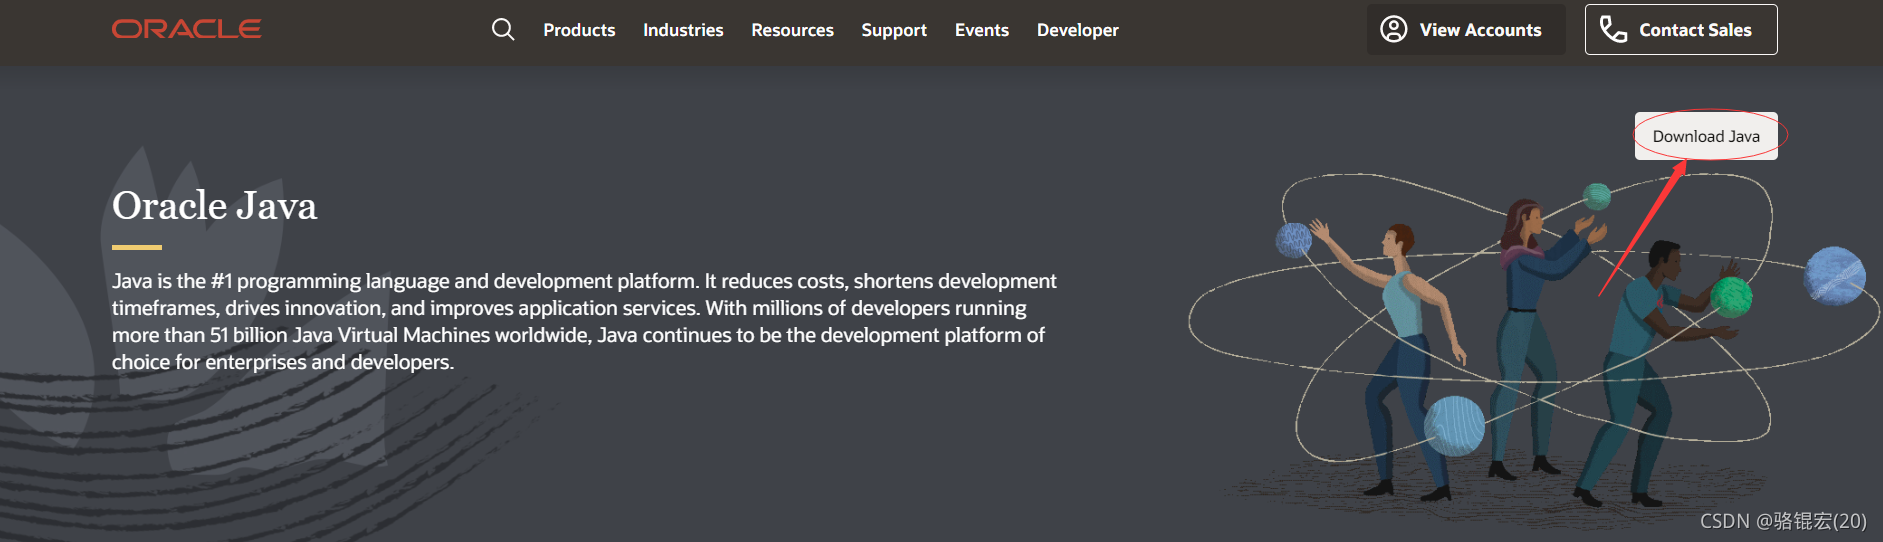This screenshot has width=1883, height=542.
Task: Click the large blue planet at right edge
Action: pos(1835,276)
